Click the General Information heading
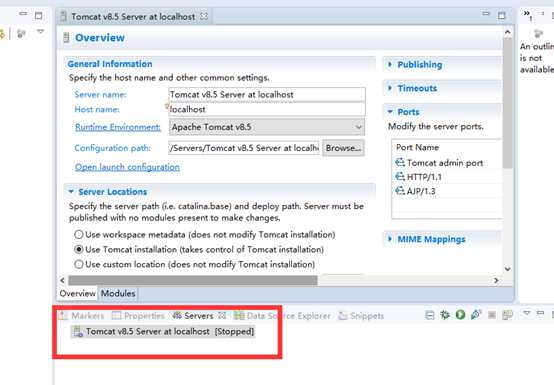The width and height of the screenshot is (554, 385). tap(110, 64)
